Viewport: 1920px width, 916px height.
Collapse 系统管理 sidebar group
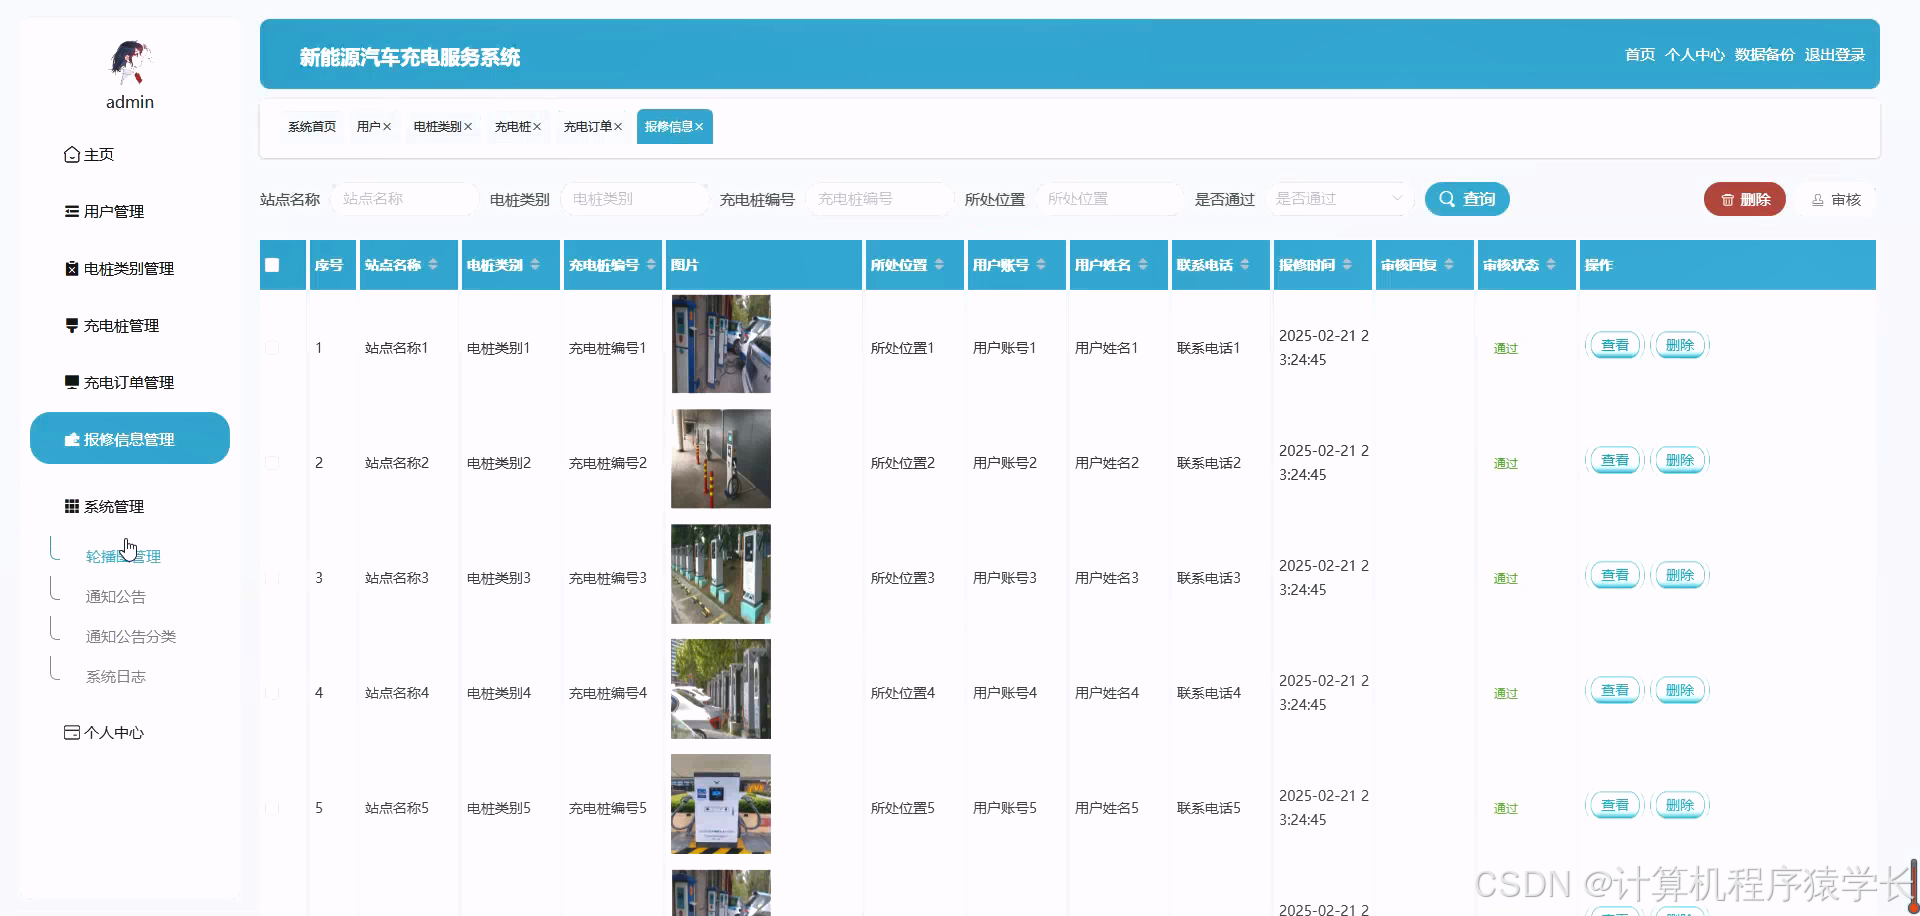[104, 506]
